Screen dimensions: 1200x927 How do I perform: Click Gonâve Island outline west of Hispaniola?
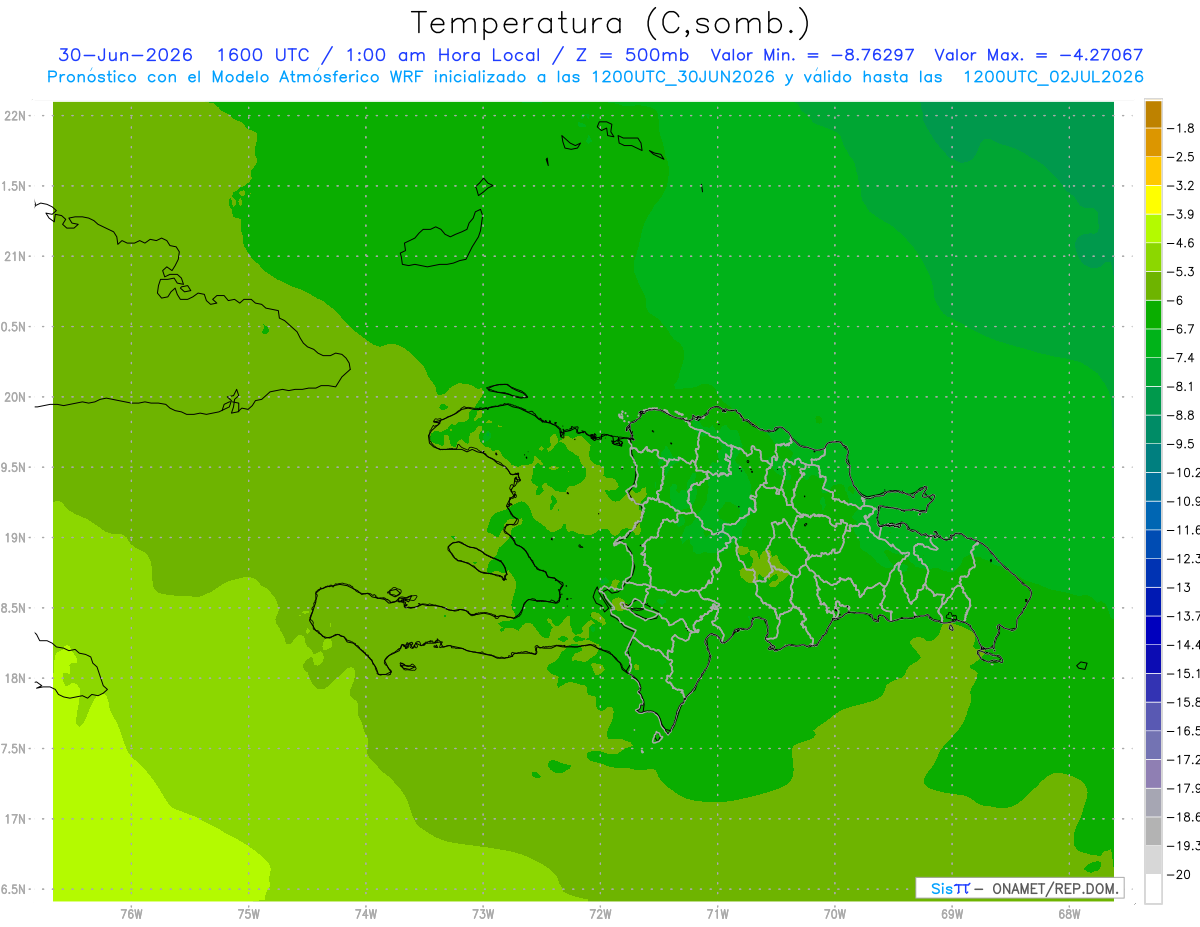tap(478, 560)
